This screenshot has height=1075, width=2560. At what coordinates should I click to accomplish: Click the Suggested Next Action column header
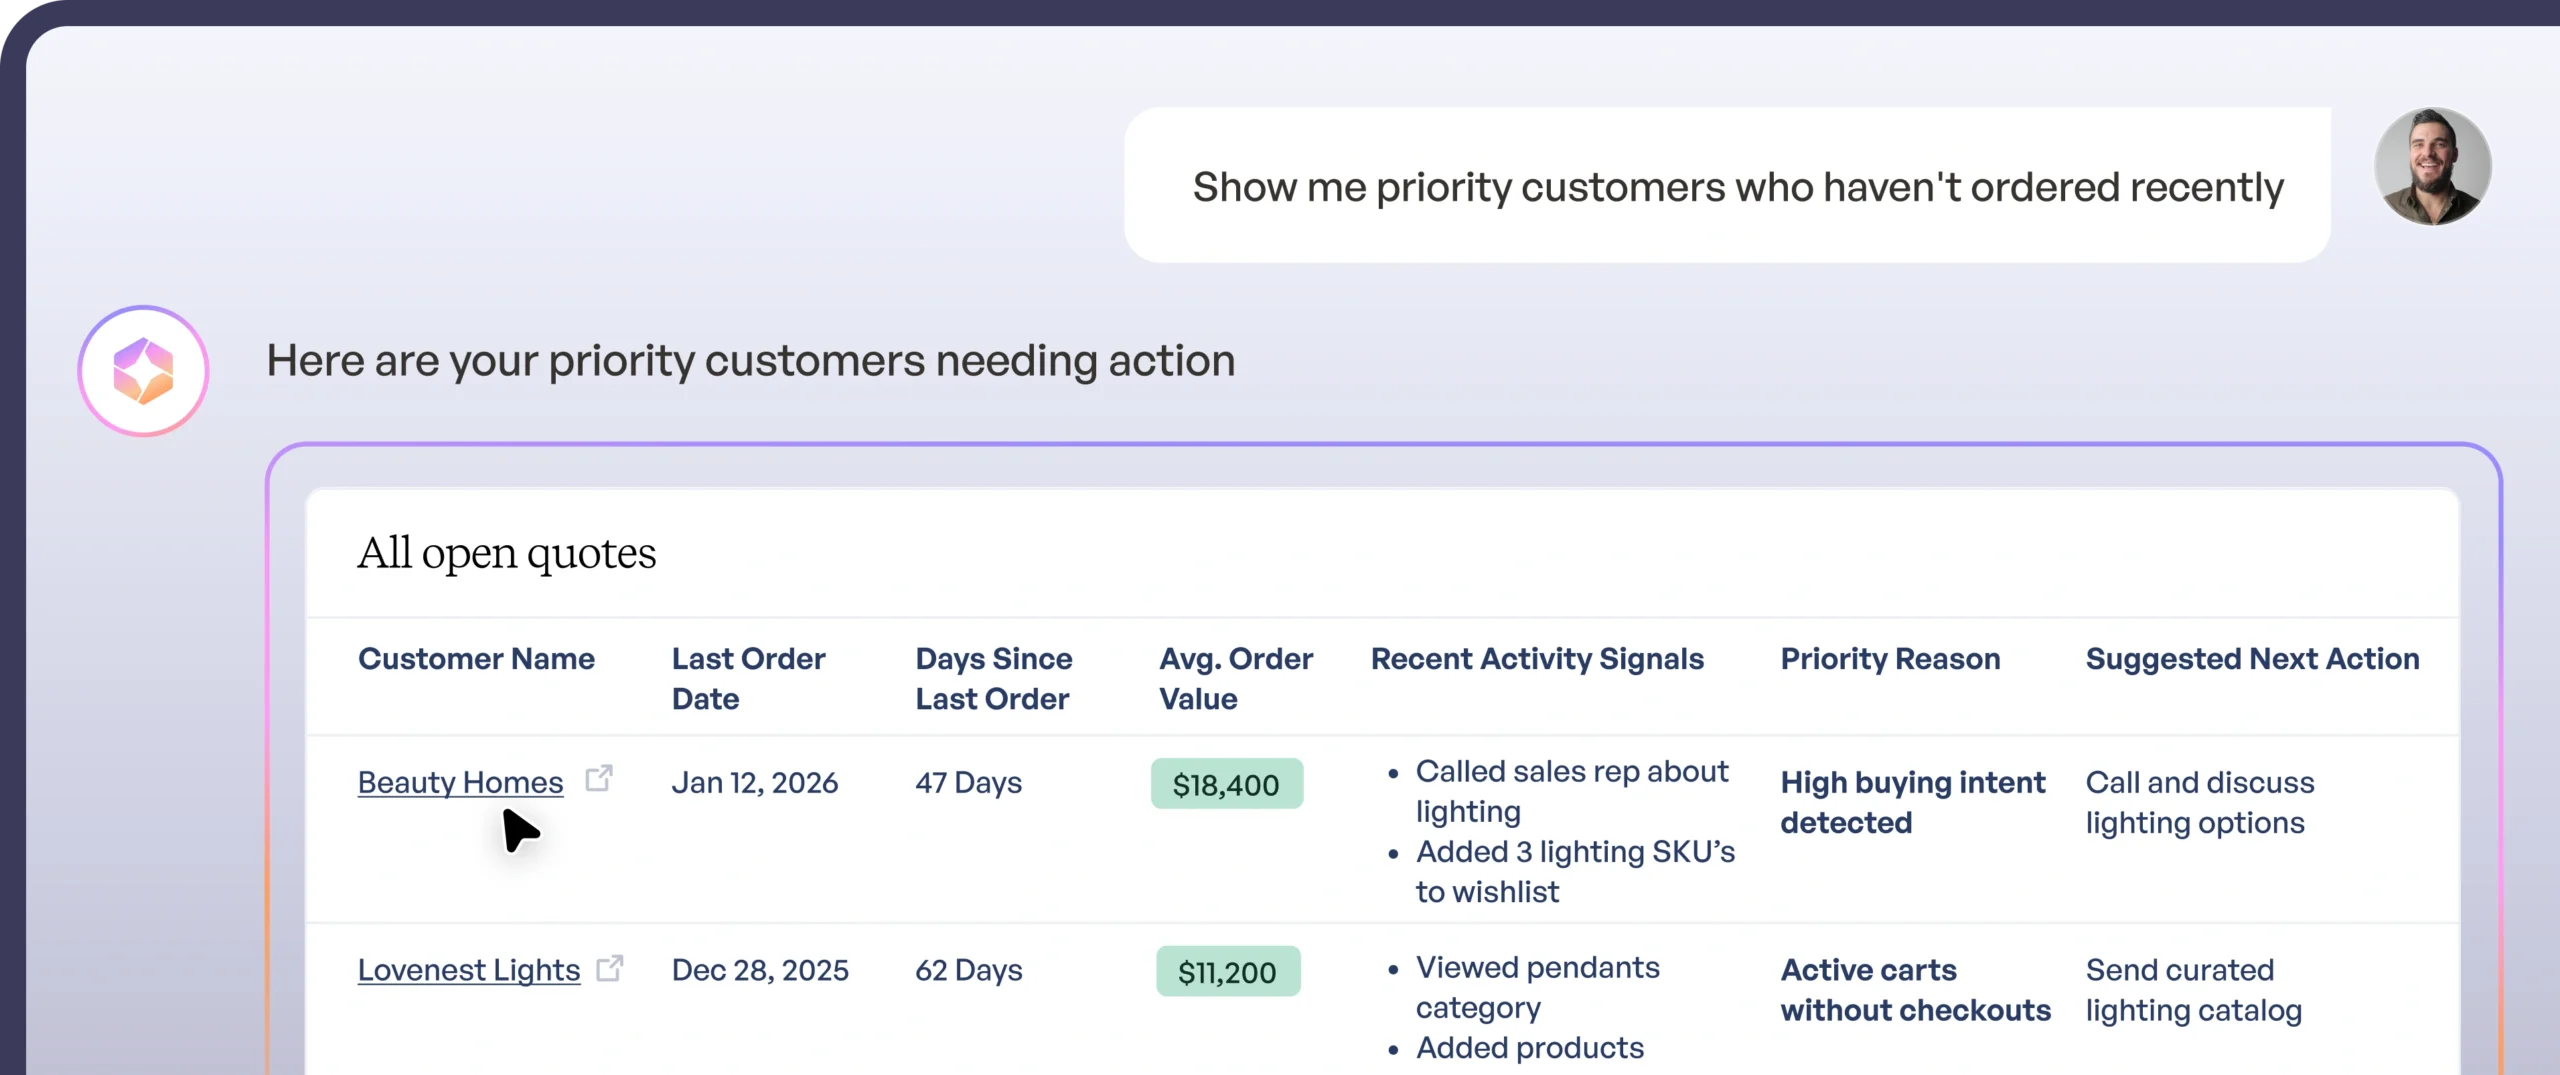[2252, 659]
